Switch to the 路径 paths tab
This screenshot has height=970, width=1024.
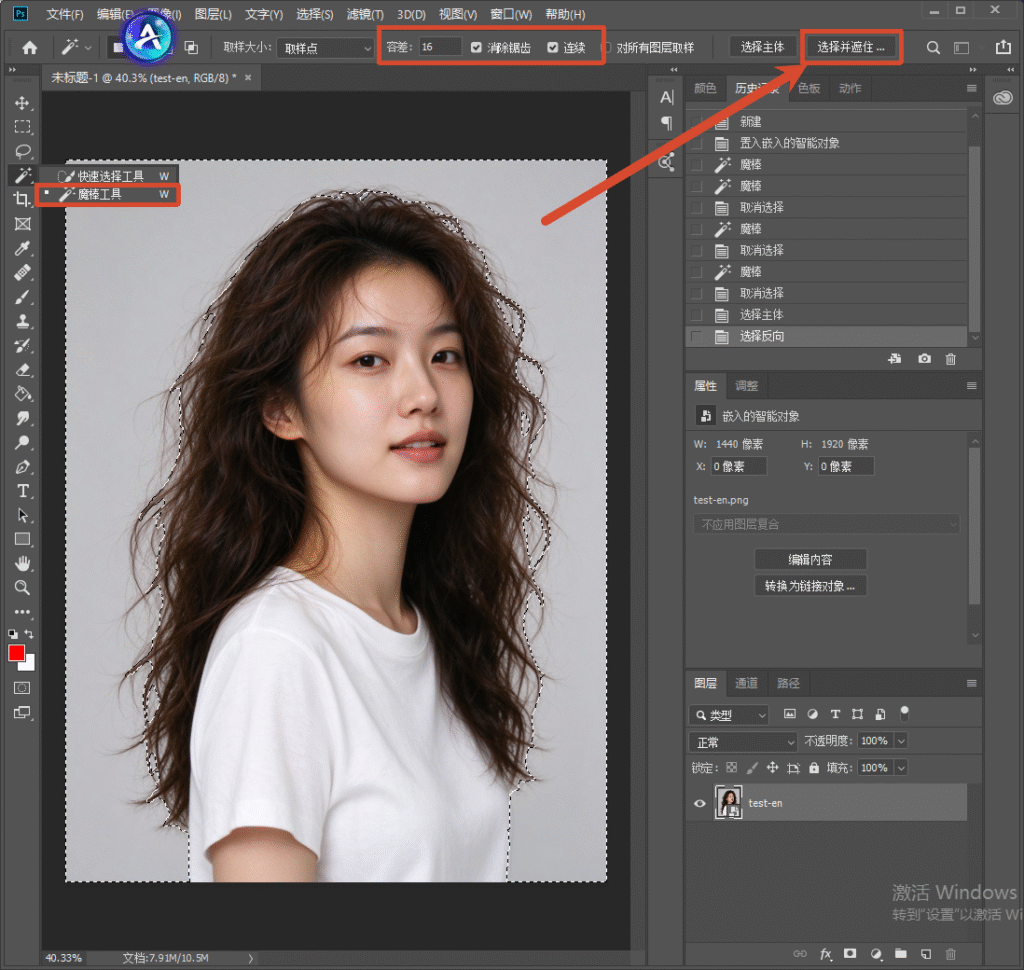pyautogui.click(x=788, y=683)
